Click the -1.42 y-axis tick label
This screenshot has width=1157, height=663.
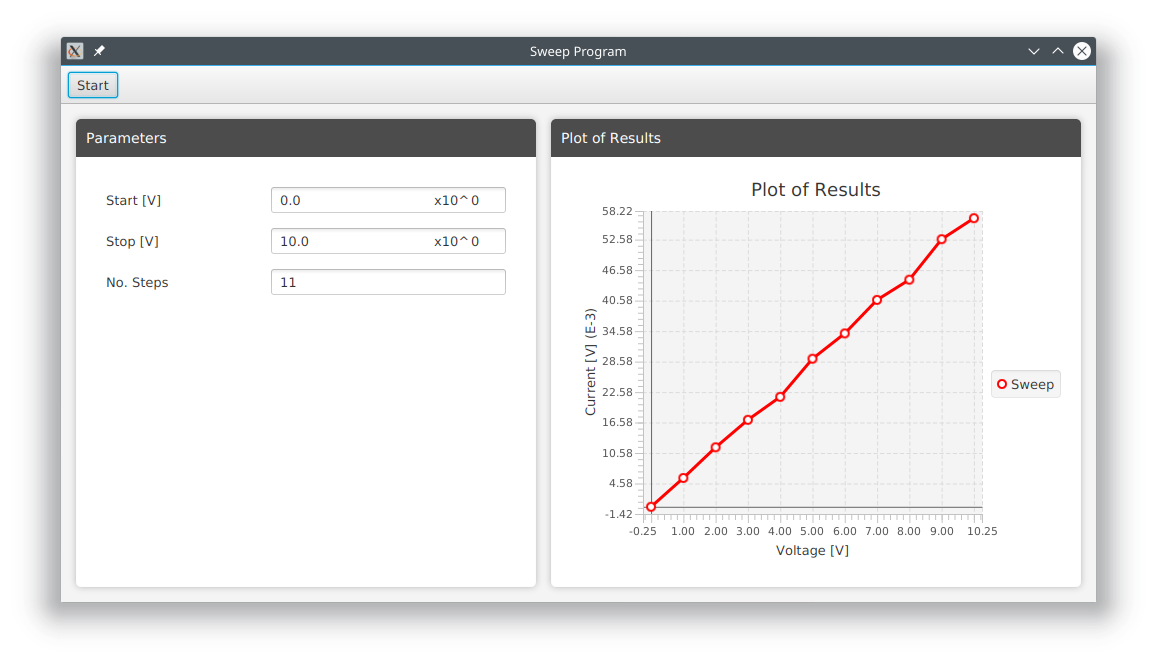click(618, 514)
